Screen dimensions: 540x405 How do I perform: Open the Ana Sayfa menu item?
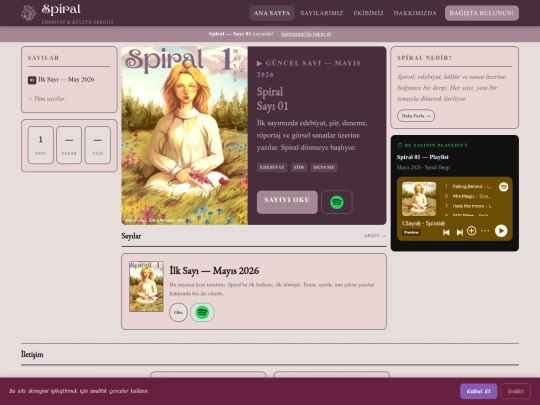tap(272, 13)
